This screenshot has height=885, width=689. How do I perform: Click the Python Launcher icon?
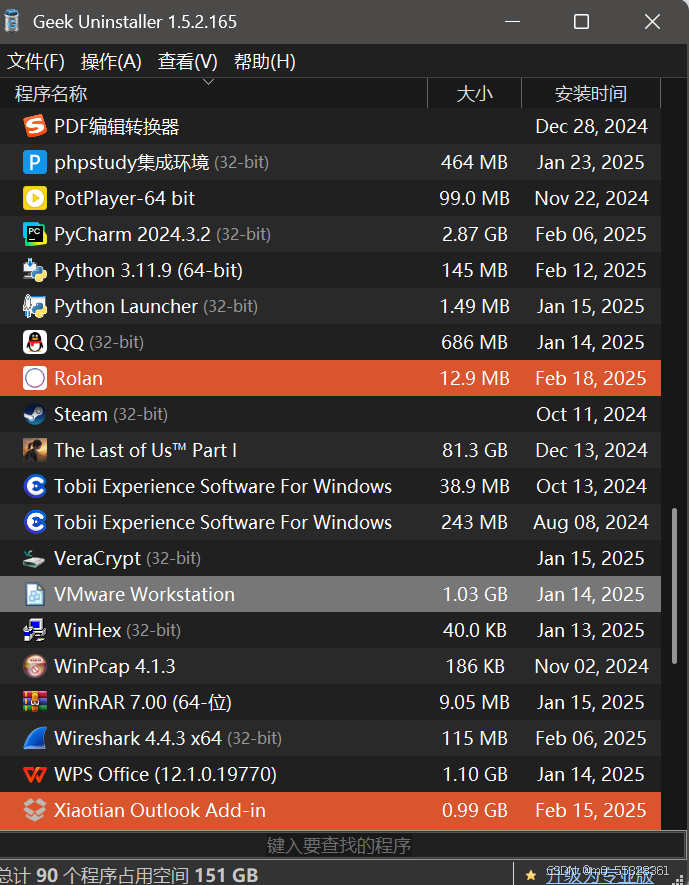pos(35,306)
